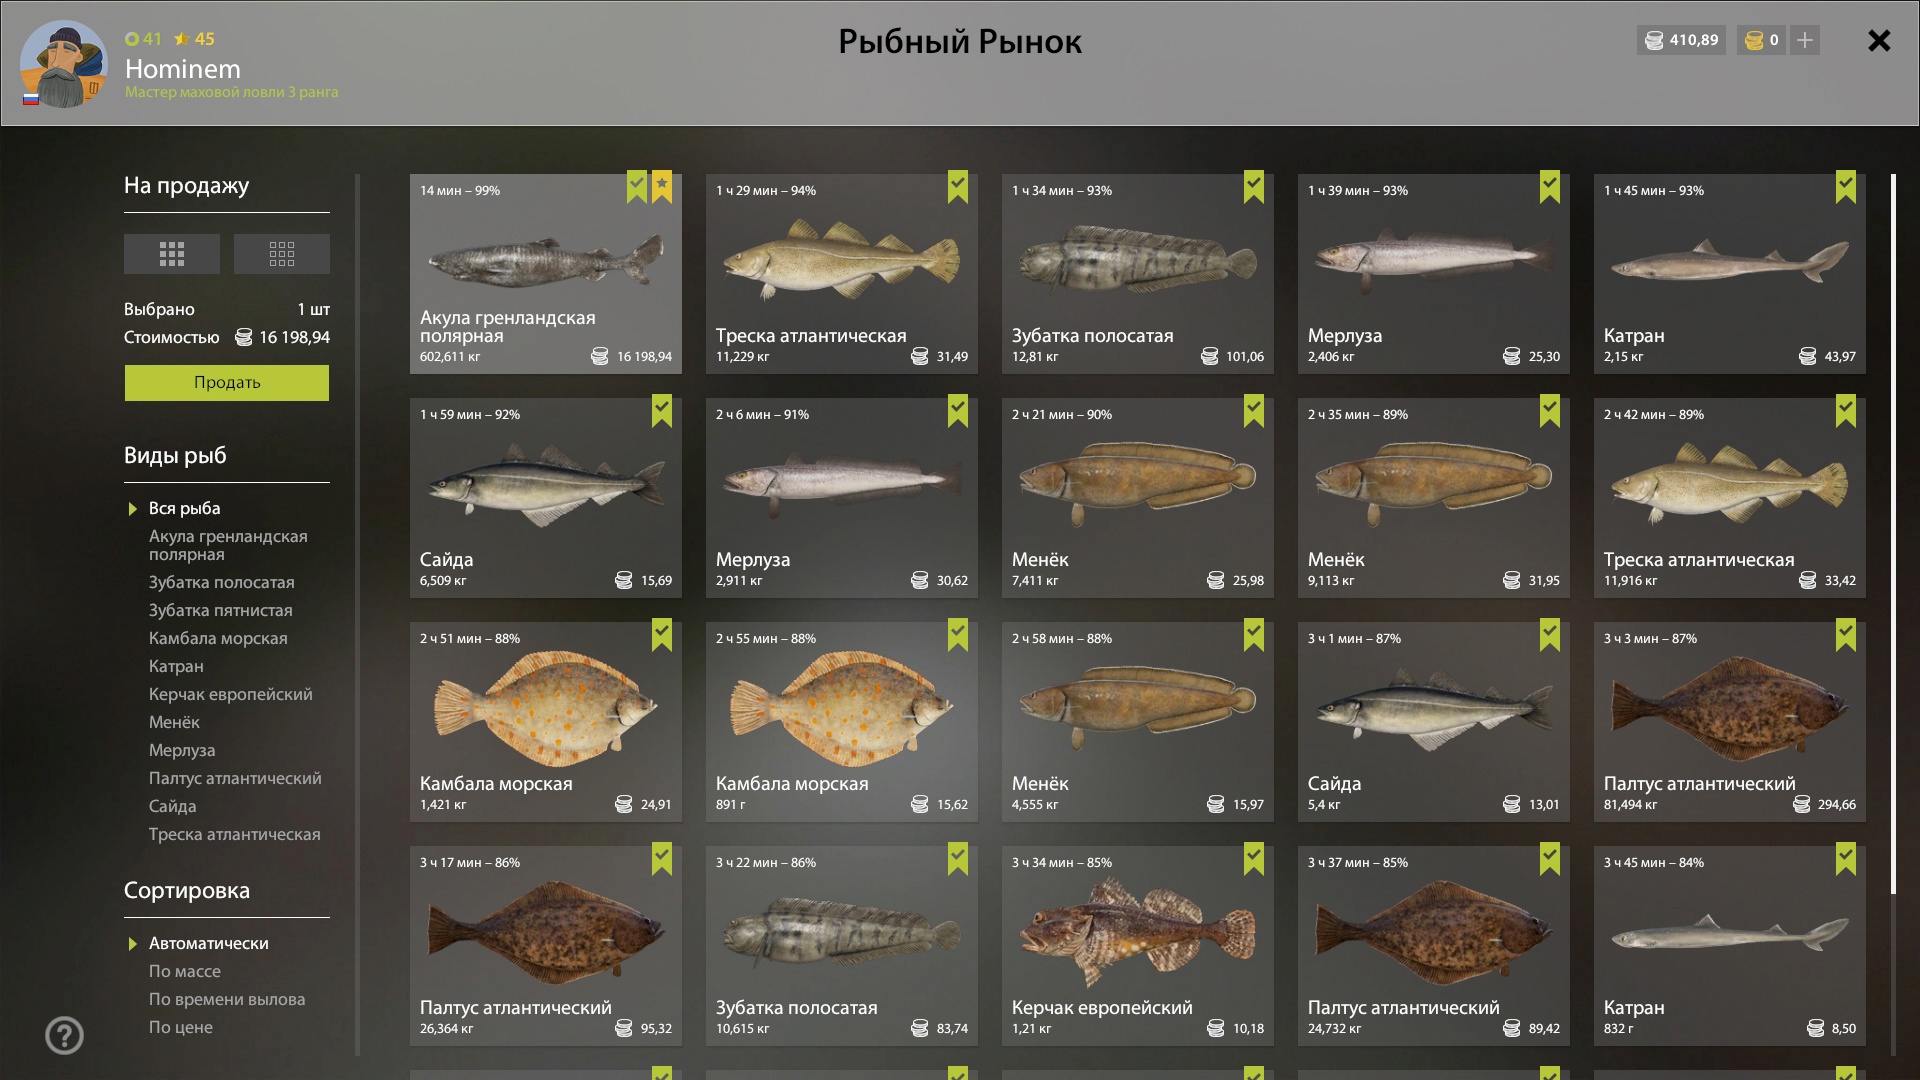The width and height of the screenshot is (1920, 1080).
Task: Filter by Зубатка пятнистая
Action: [221, 610]
